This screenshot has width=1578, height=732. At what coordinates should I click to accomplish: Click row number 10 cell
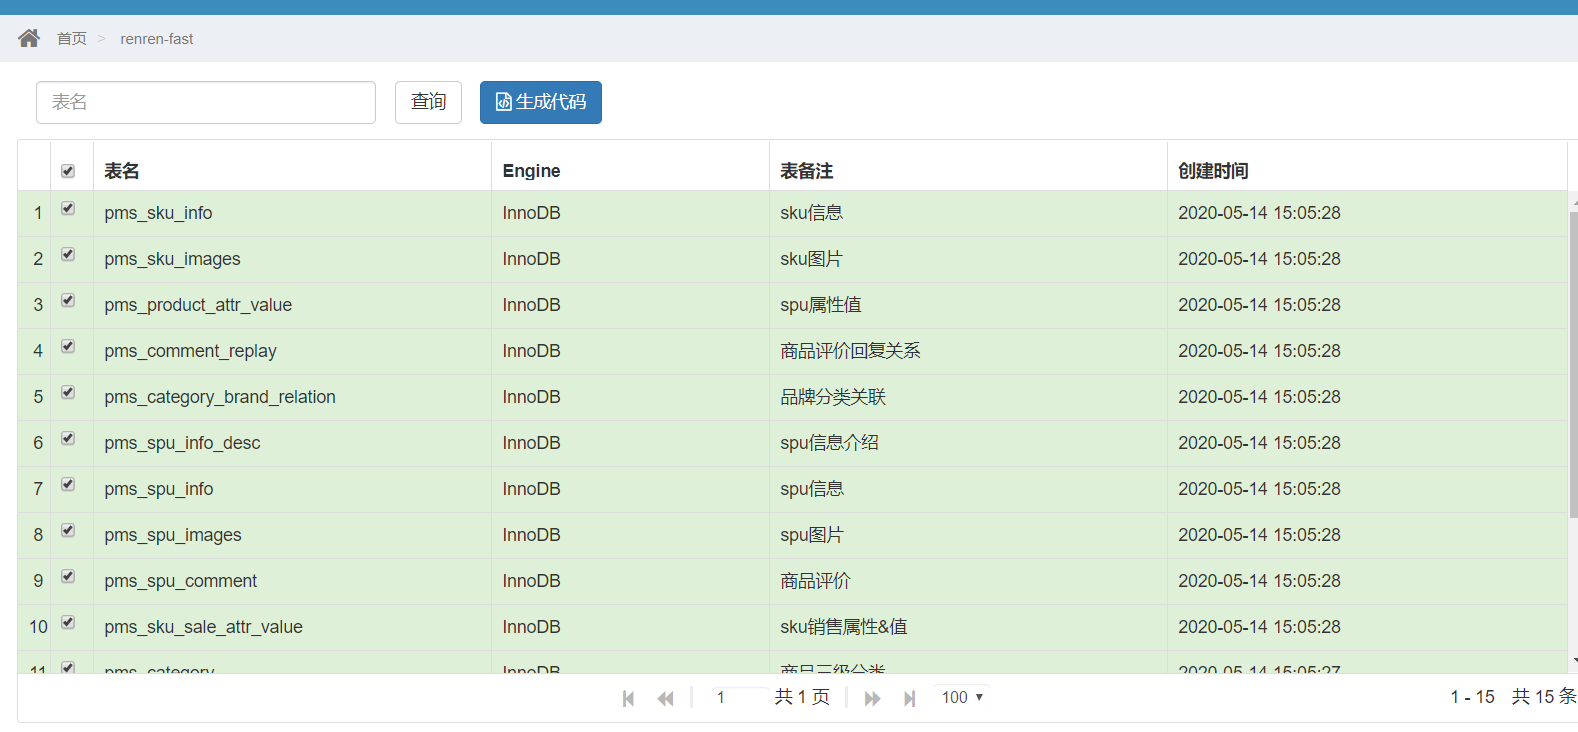click(x=34, y=627)
